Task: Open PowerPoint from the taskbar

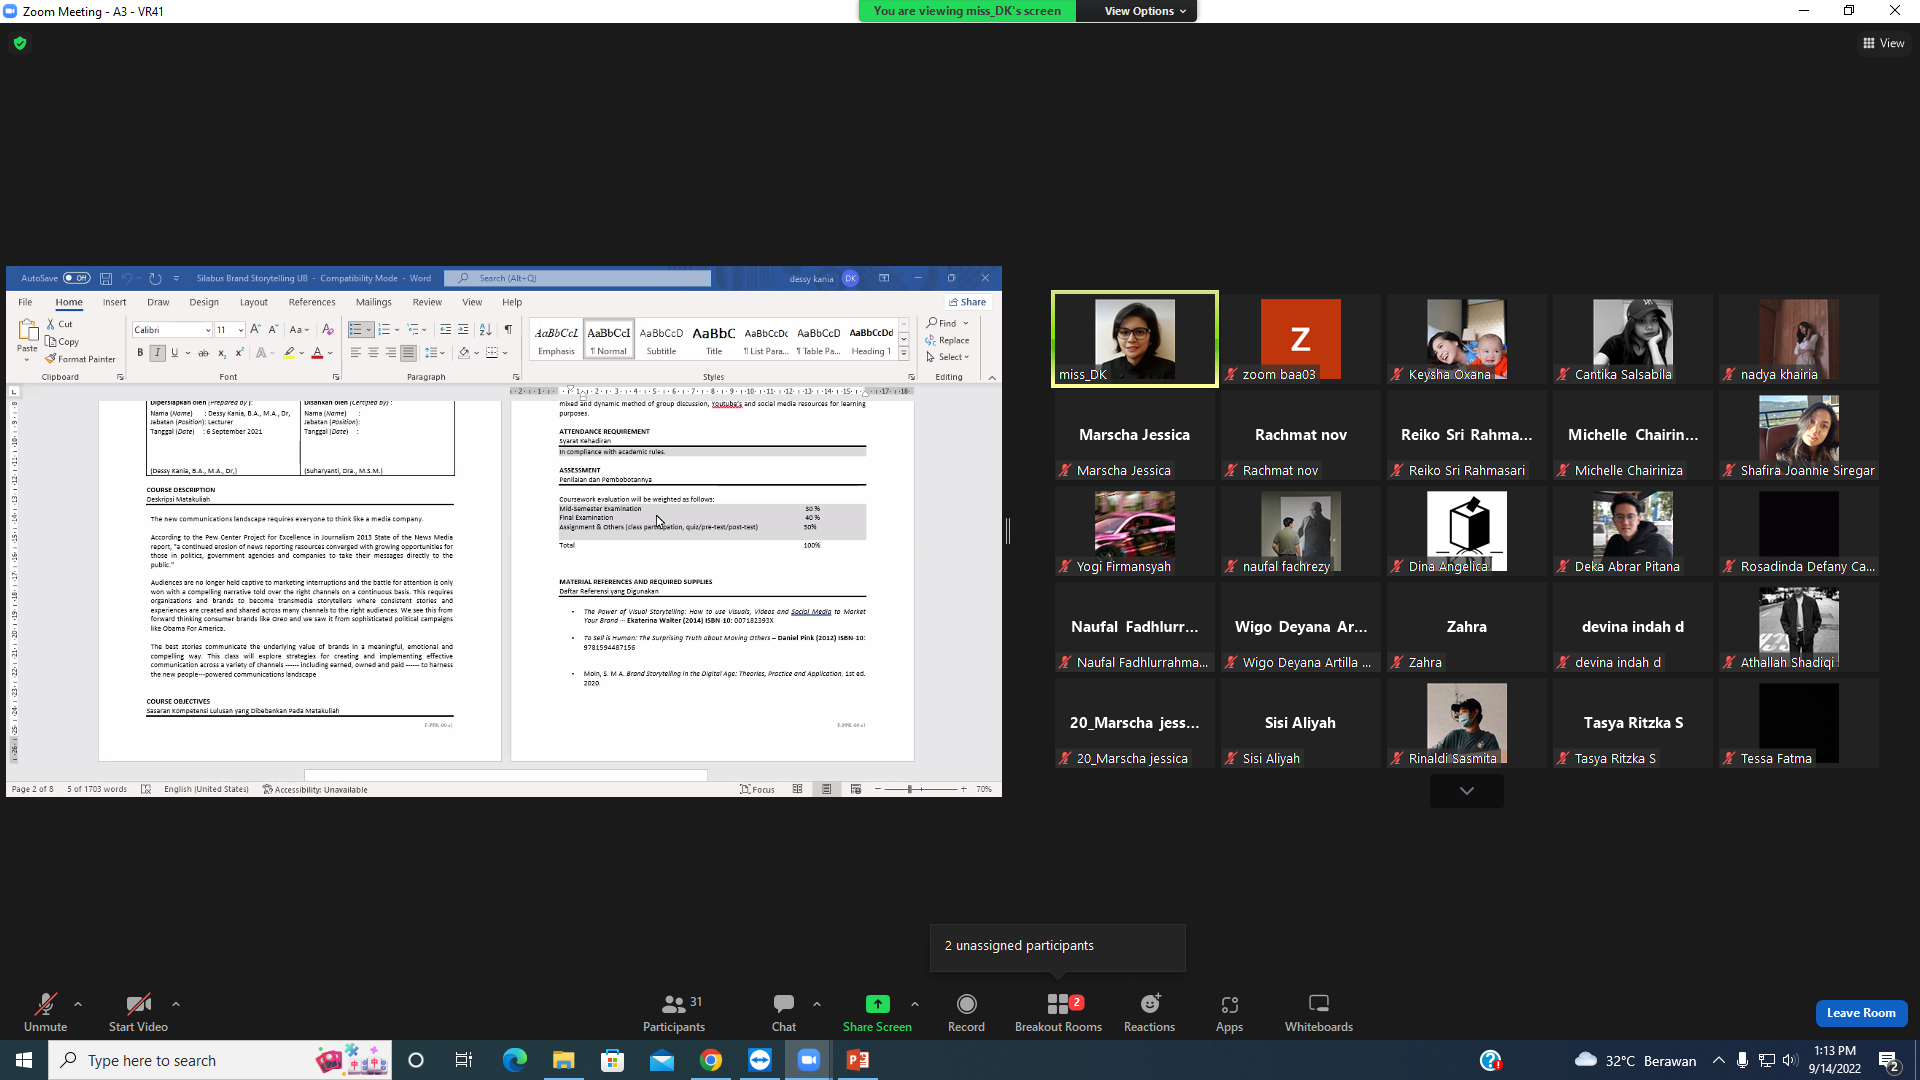Action: click(x=858, y=1060)
